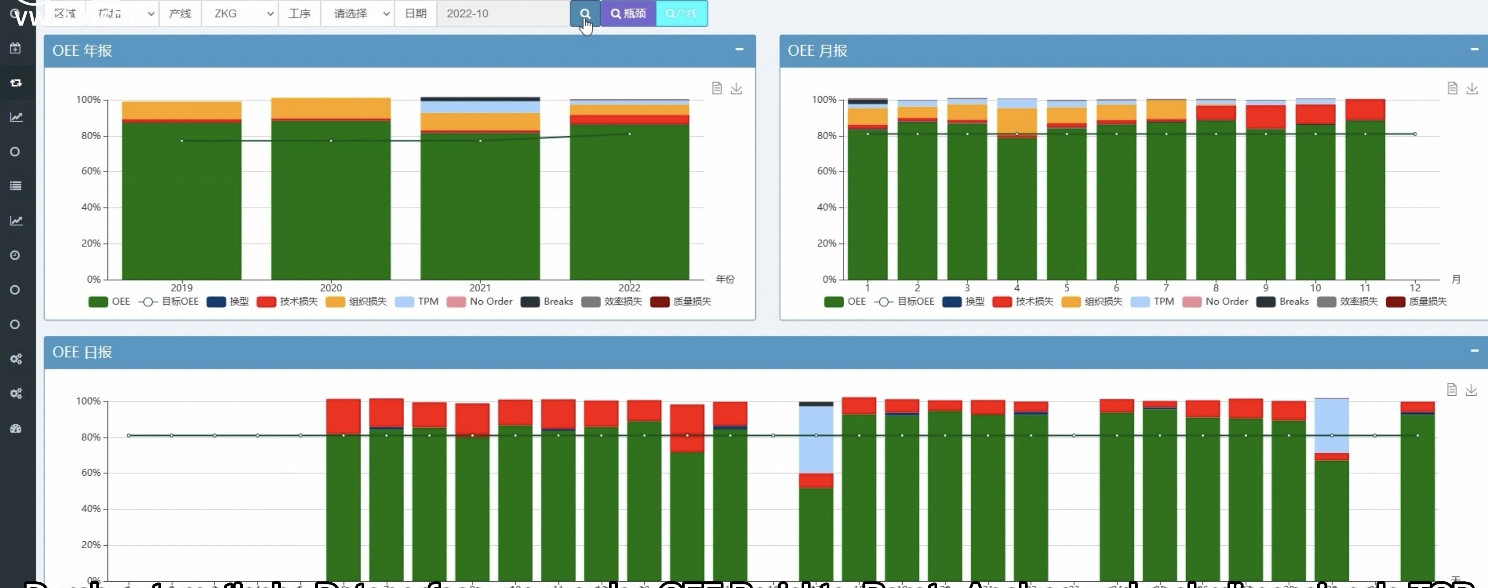This screenshot has width=1488, height=588.
Task: Open the clock sidebar icon
Action: 15,255
